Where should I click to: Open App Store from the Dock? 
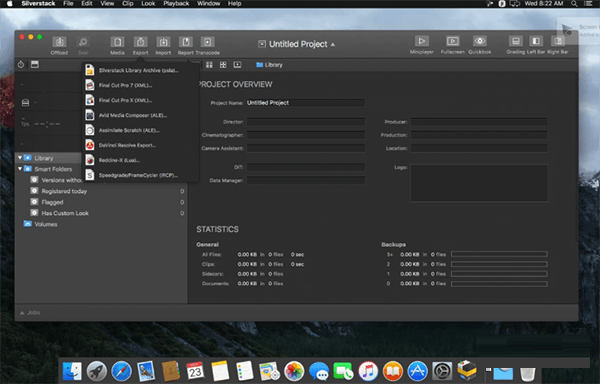coord(417,371)
